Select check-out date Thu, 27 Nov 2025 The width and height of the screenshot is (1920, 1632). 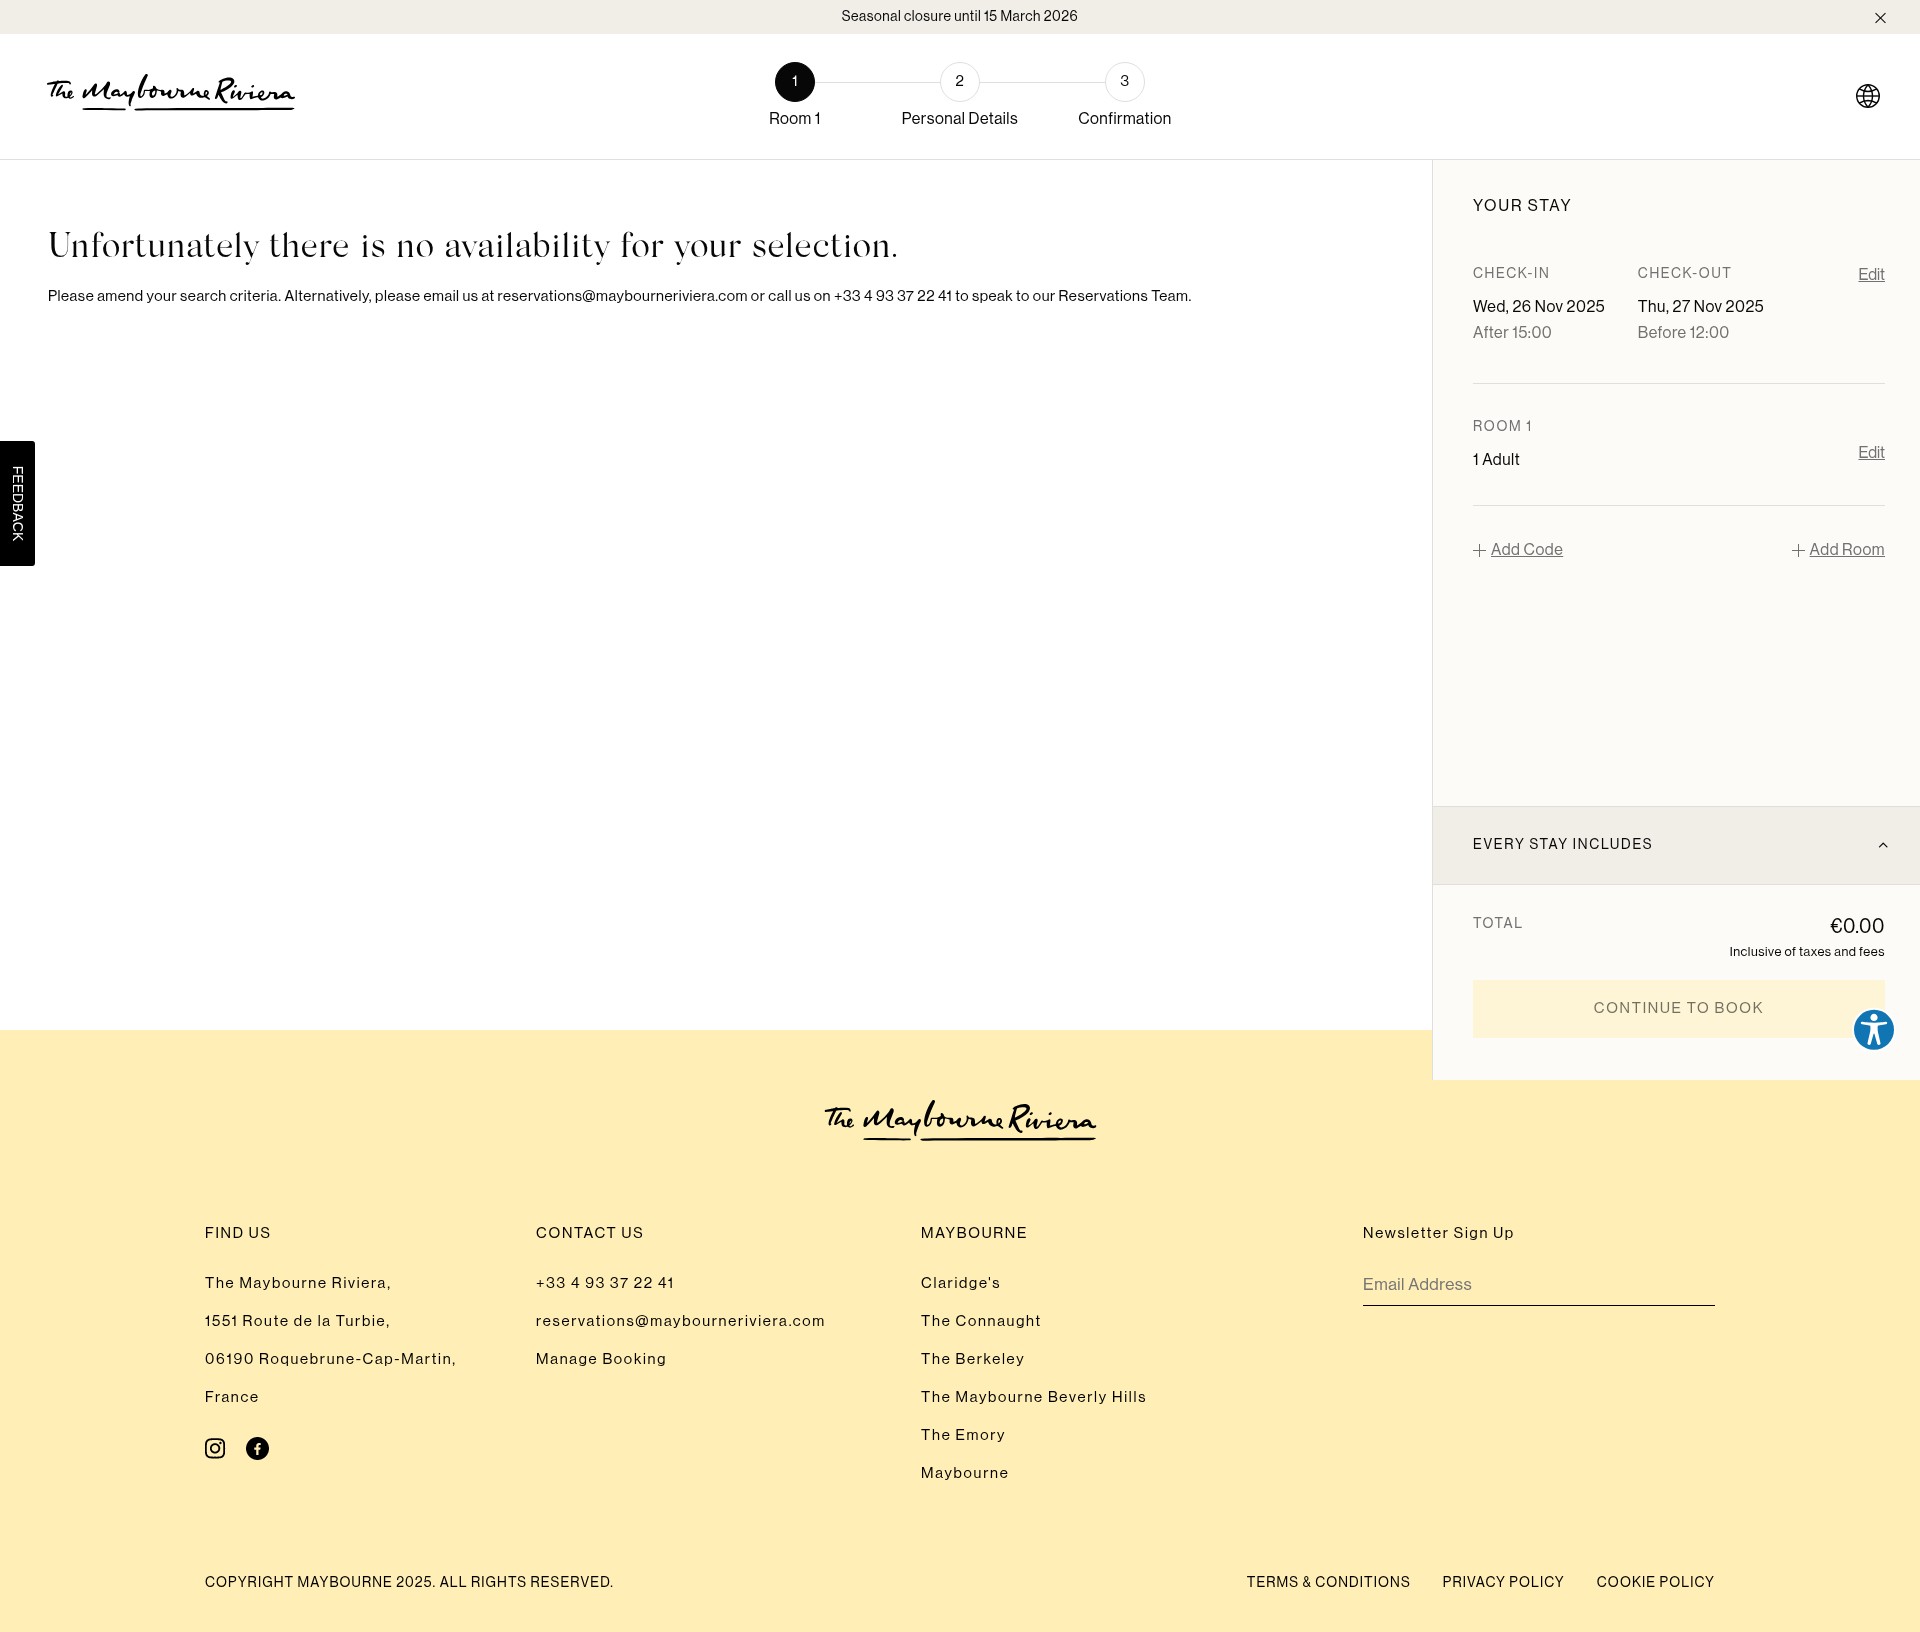[x=1700, y=307]
